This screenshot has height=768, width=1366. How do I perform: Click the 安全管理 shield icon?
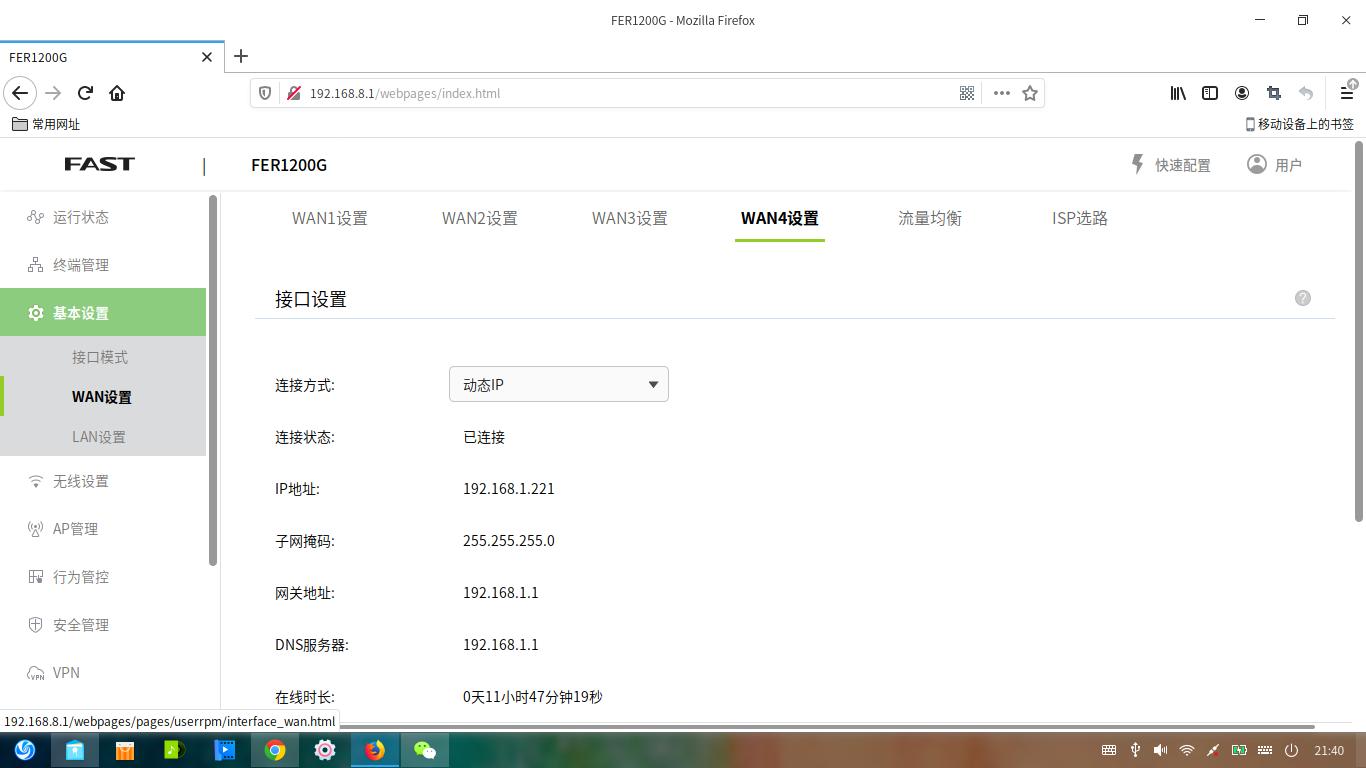(x=35, y=624)
